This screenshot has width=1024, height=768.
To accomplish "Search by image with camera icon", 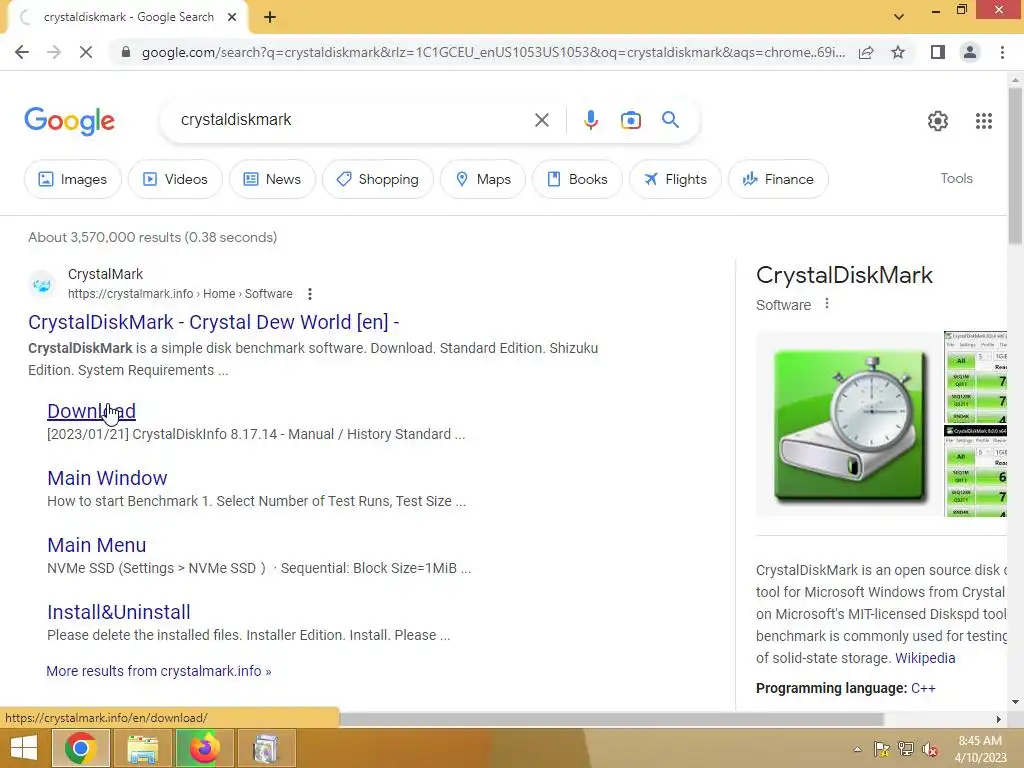I will (630, 120).
